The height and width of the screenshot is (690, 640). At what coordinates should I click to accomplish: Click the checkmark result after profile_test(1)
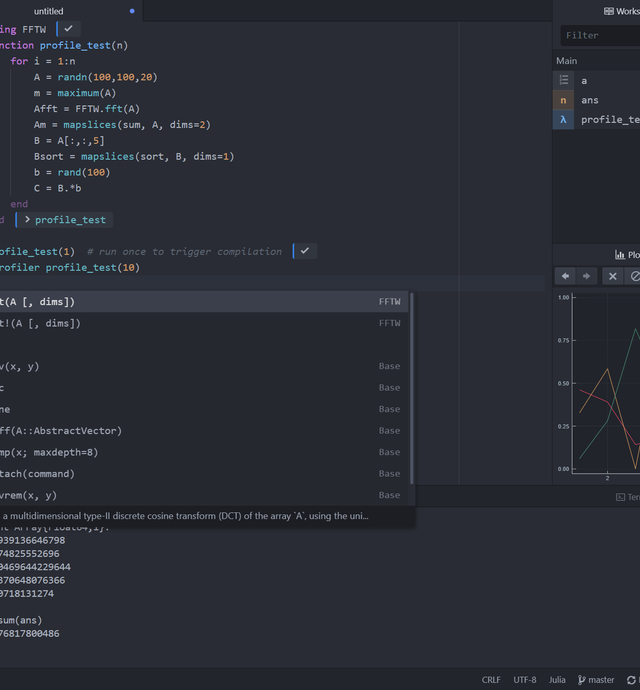point(305,251)
